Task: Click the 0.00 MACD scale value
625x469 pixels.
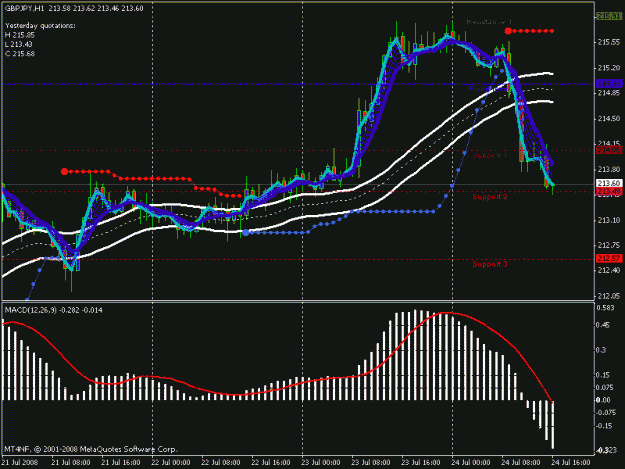Action: coord(603,400)
